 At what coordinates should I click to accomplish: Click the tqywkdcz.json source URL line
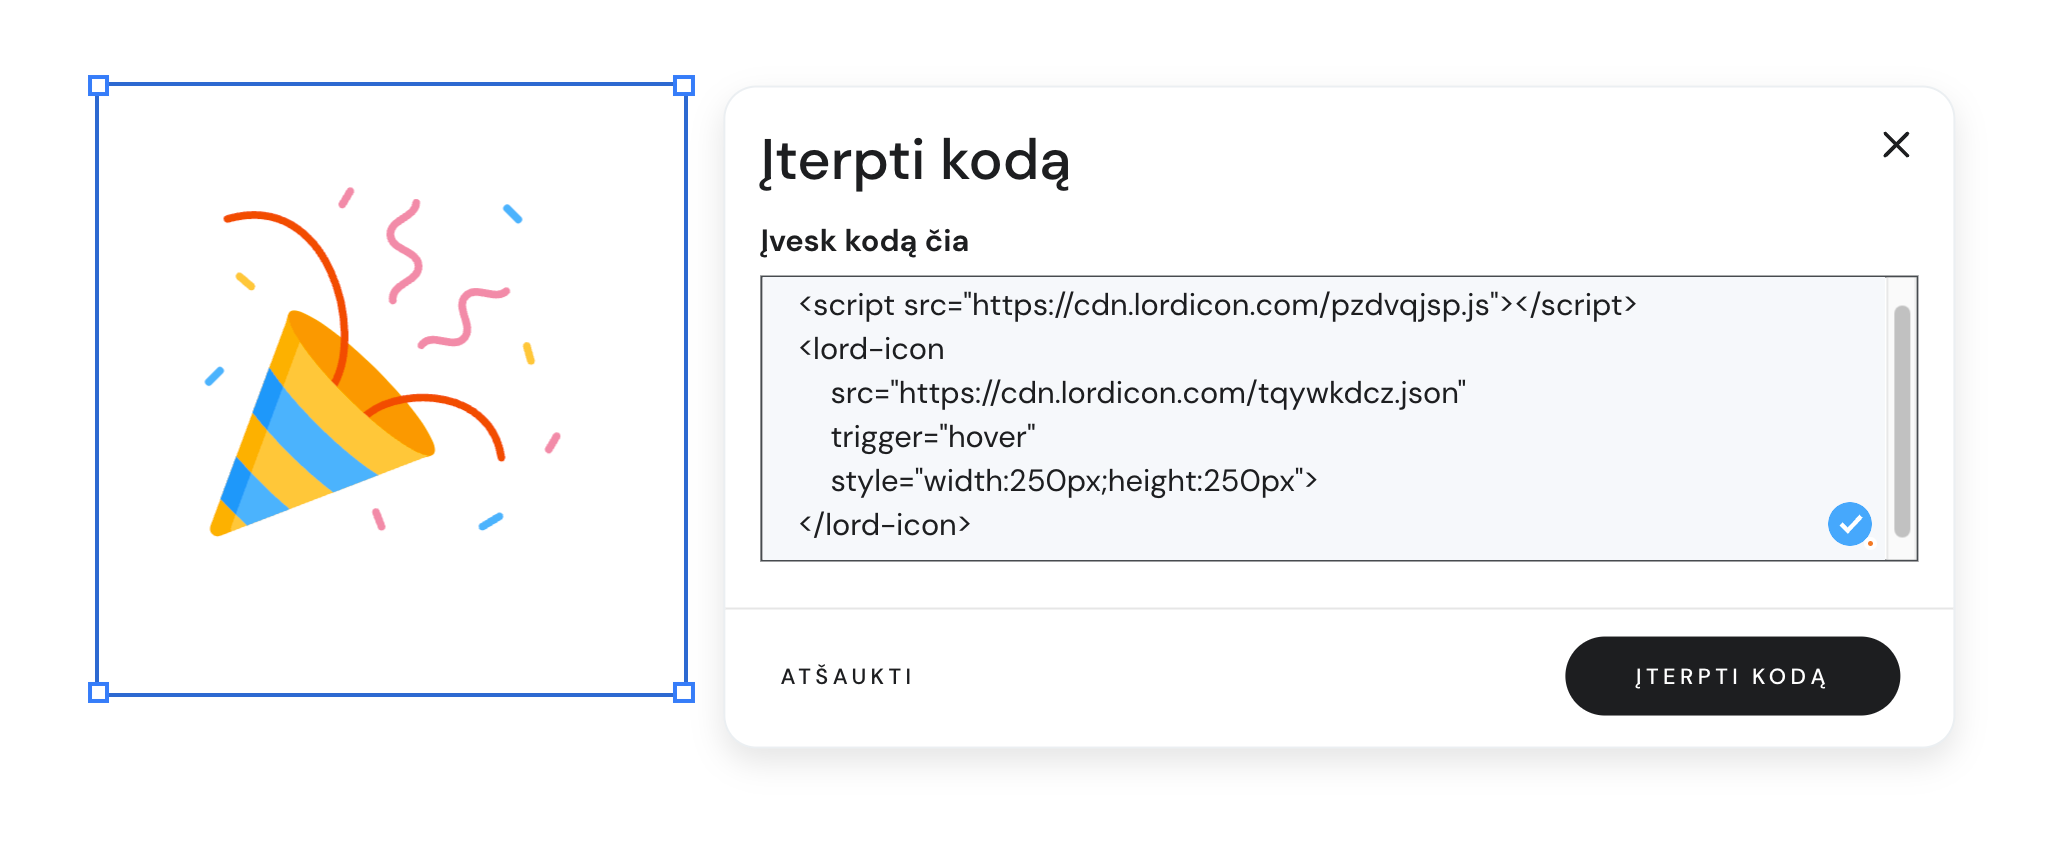[1148, 392]
